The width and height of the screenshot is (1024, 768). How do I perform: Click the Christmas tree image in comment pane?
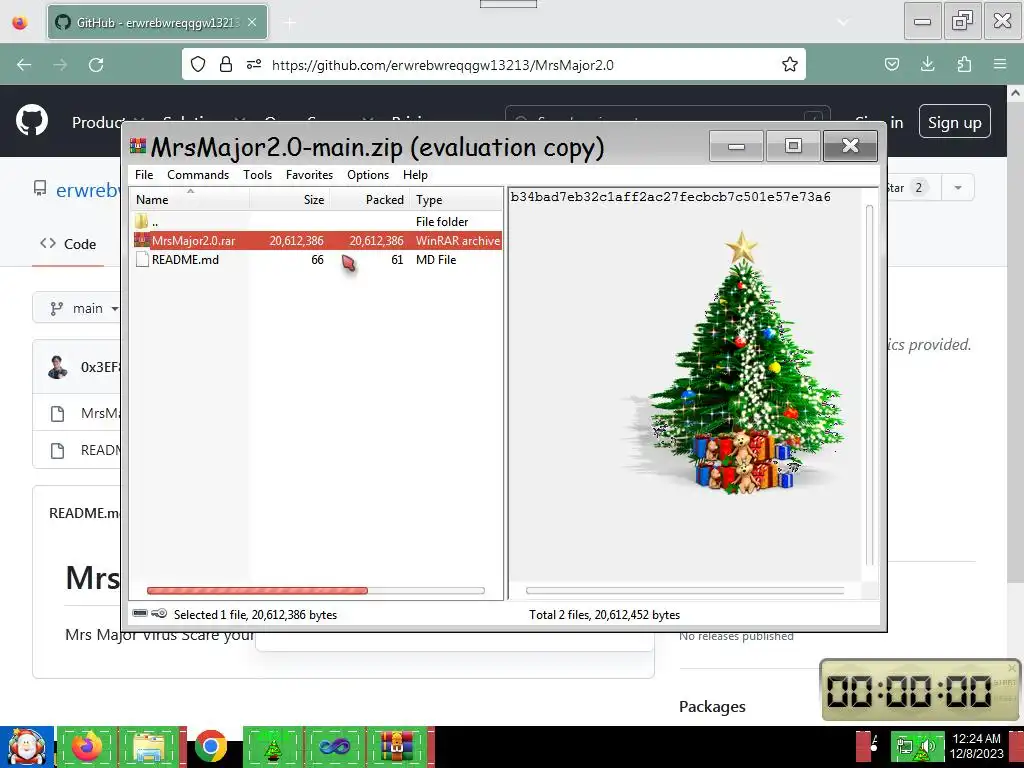[739, 362]
